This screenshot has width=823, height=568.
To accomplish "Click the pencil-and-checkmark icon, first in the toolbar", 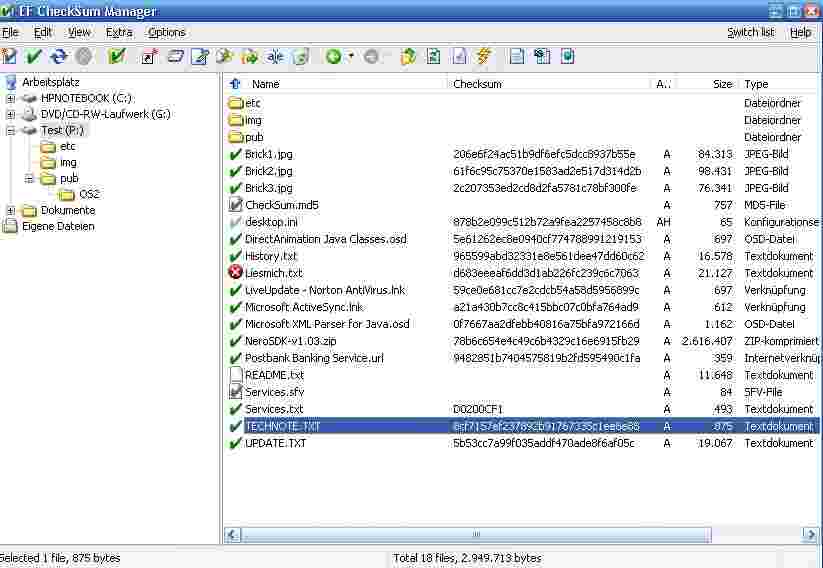I will click(x=9, y=56).
